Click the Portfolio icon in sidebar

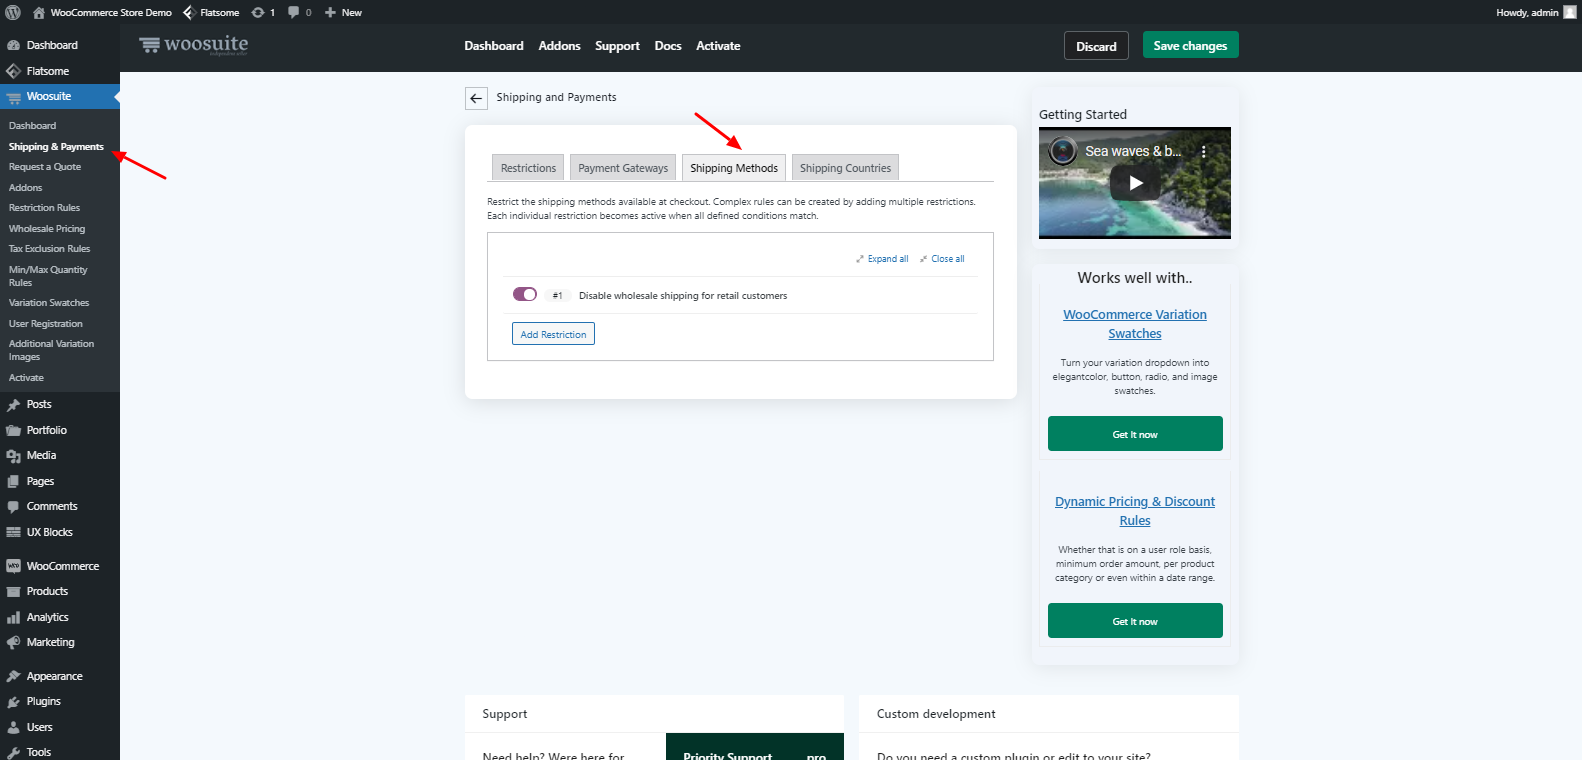pyautogui.click(x=13, y=430)
